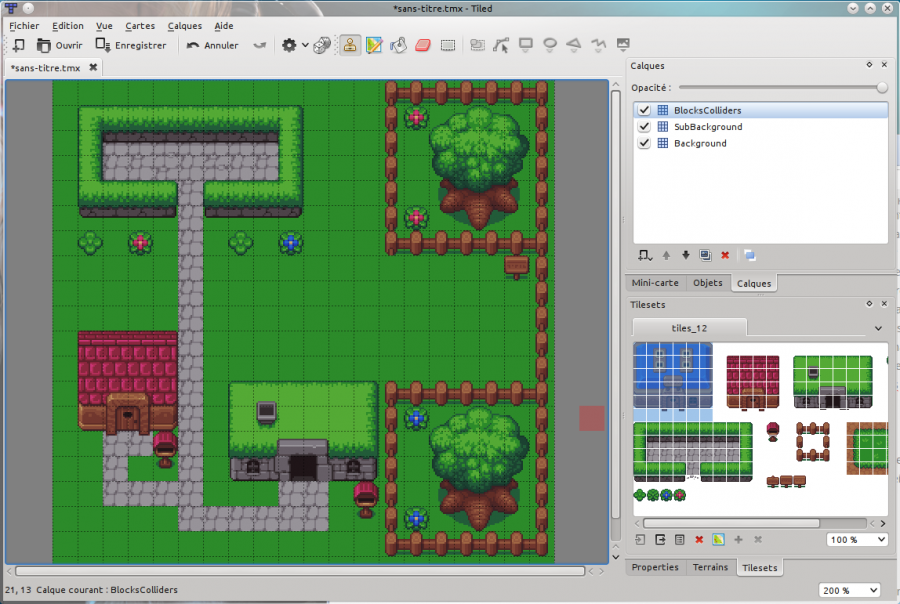Open the 200% map zoom dropdown
This screenshot has width=900, height=604.
[850, 590]
